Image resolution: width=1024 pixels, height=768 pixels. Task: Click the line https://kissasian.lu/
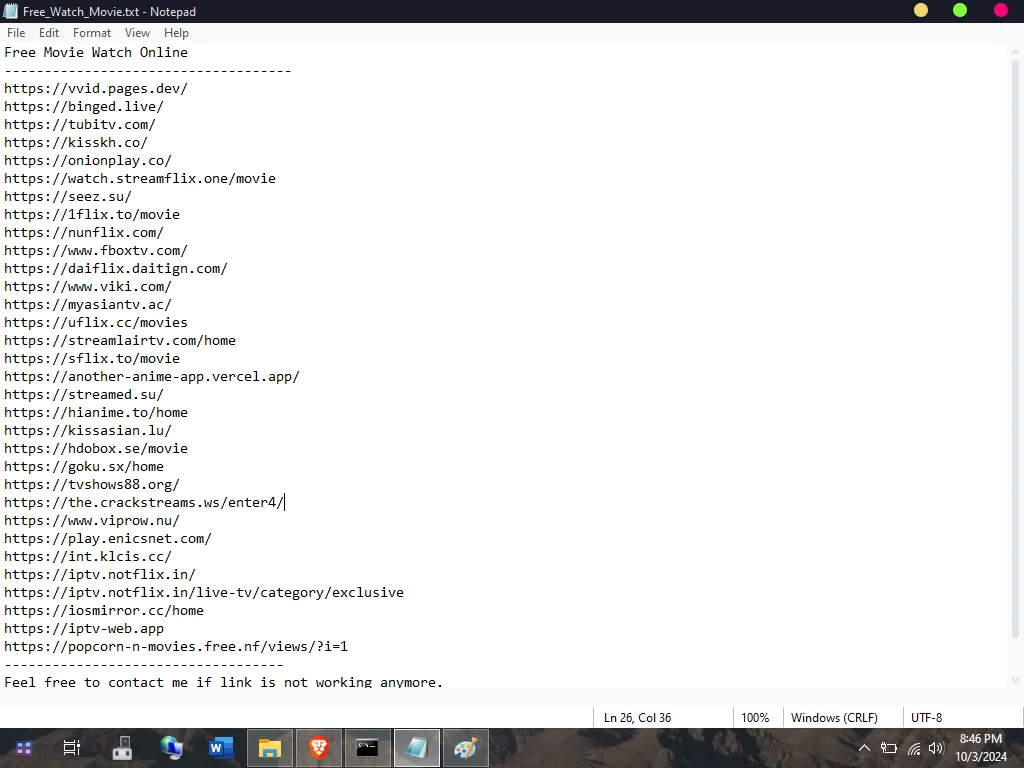[x=88, y=430]
